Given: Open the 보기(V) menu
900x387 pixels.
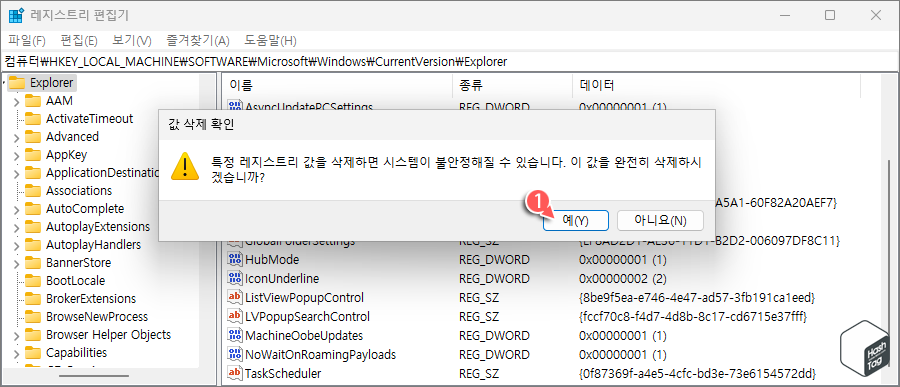Looking at the screenshot, I should (x=131, y=41).
